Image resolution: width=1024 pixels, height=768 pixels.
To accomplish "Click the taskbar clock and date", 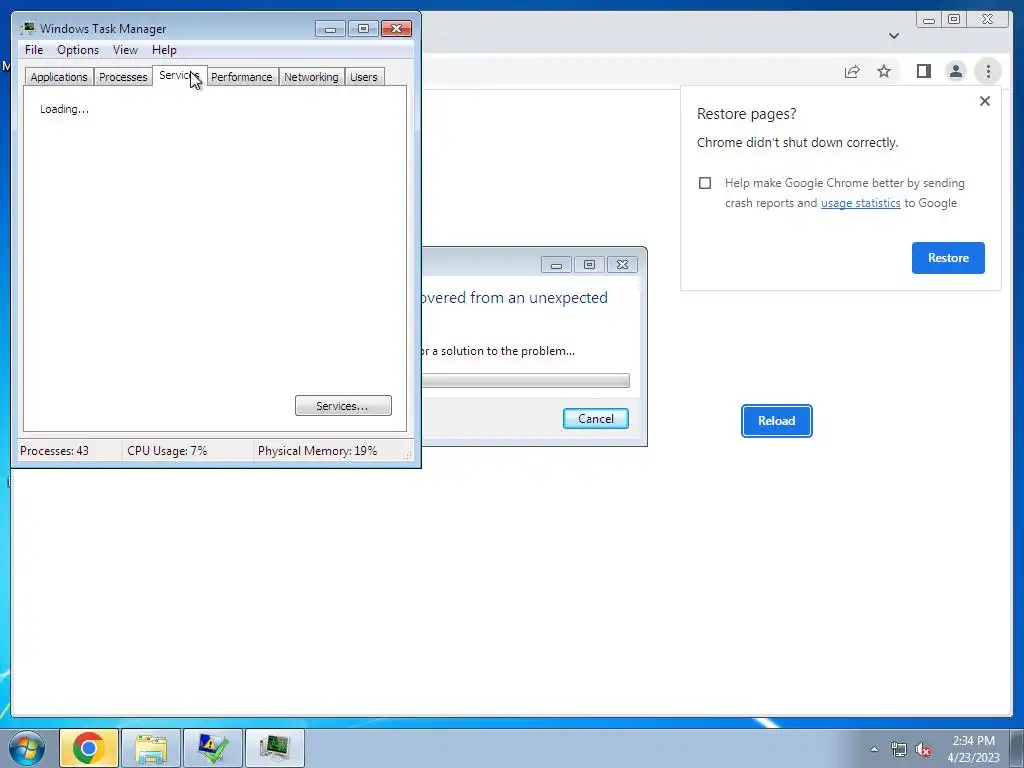I will pos(973,749).
